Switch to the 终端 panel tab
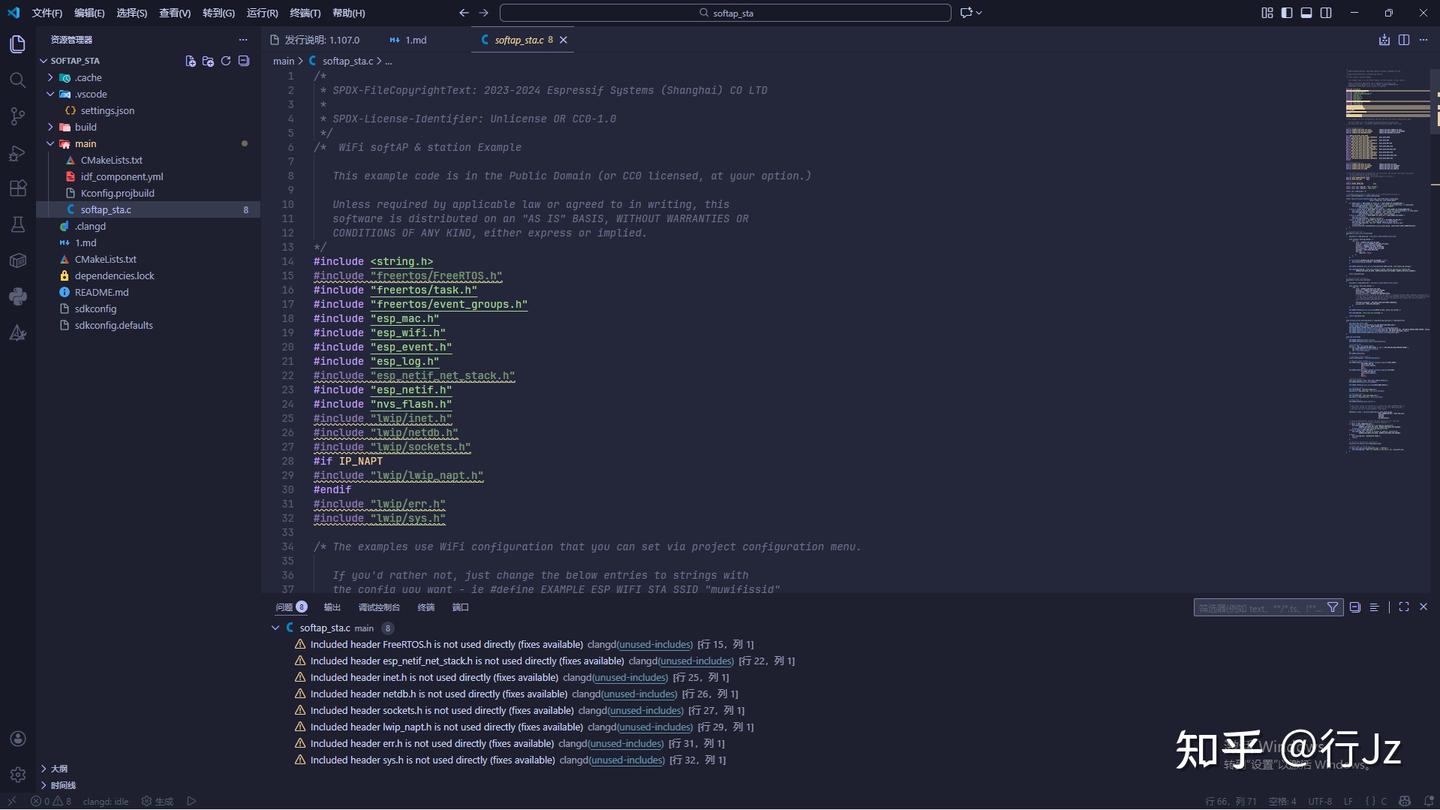1440x810 pixels. pos(426,607)
